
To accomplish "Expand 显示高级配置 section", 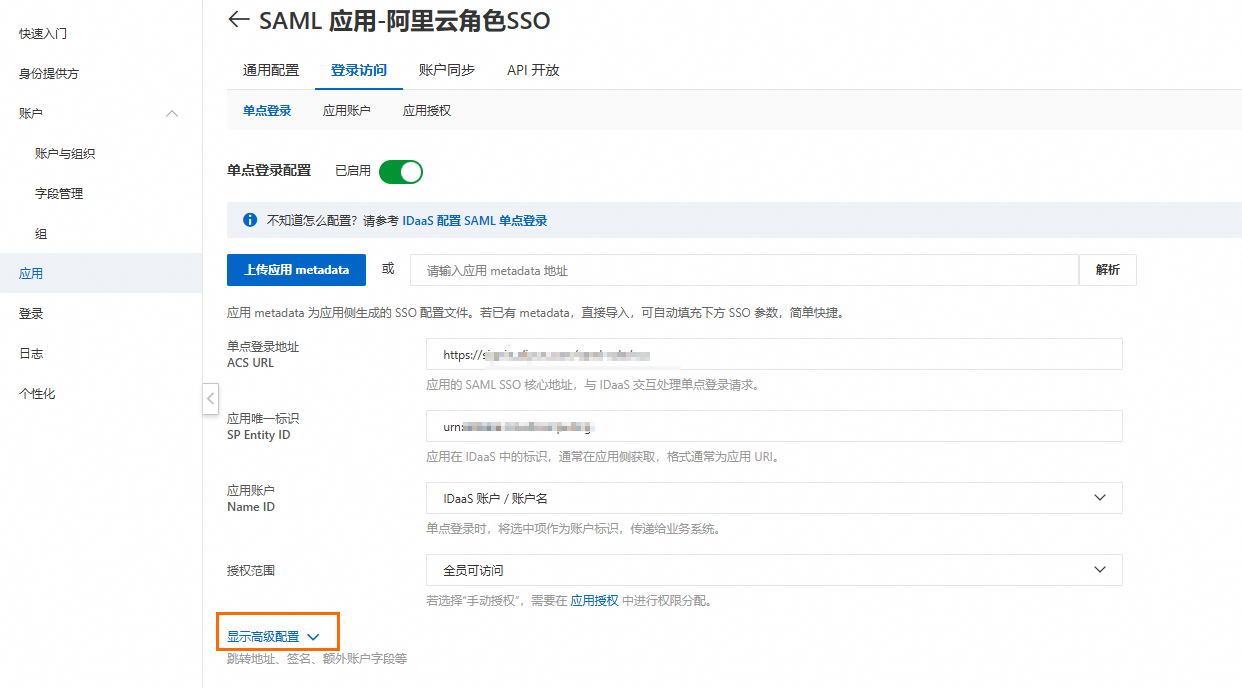I will pyautogui.click(x=273, y=636).
